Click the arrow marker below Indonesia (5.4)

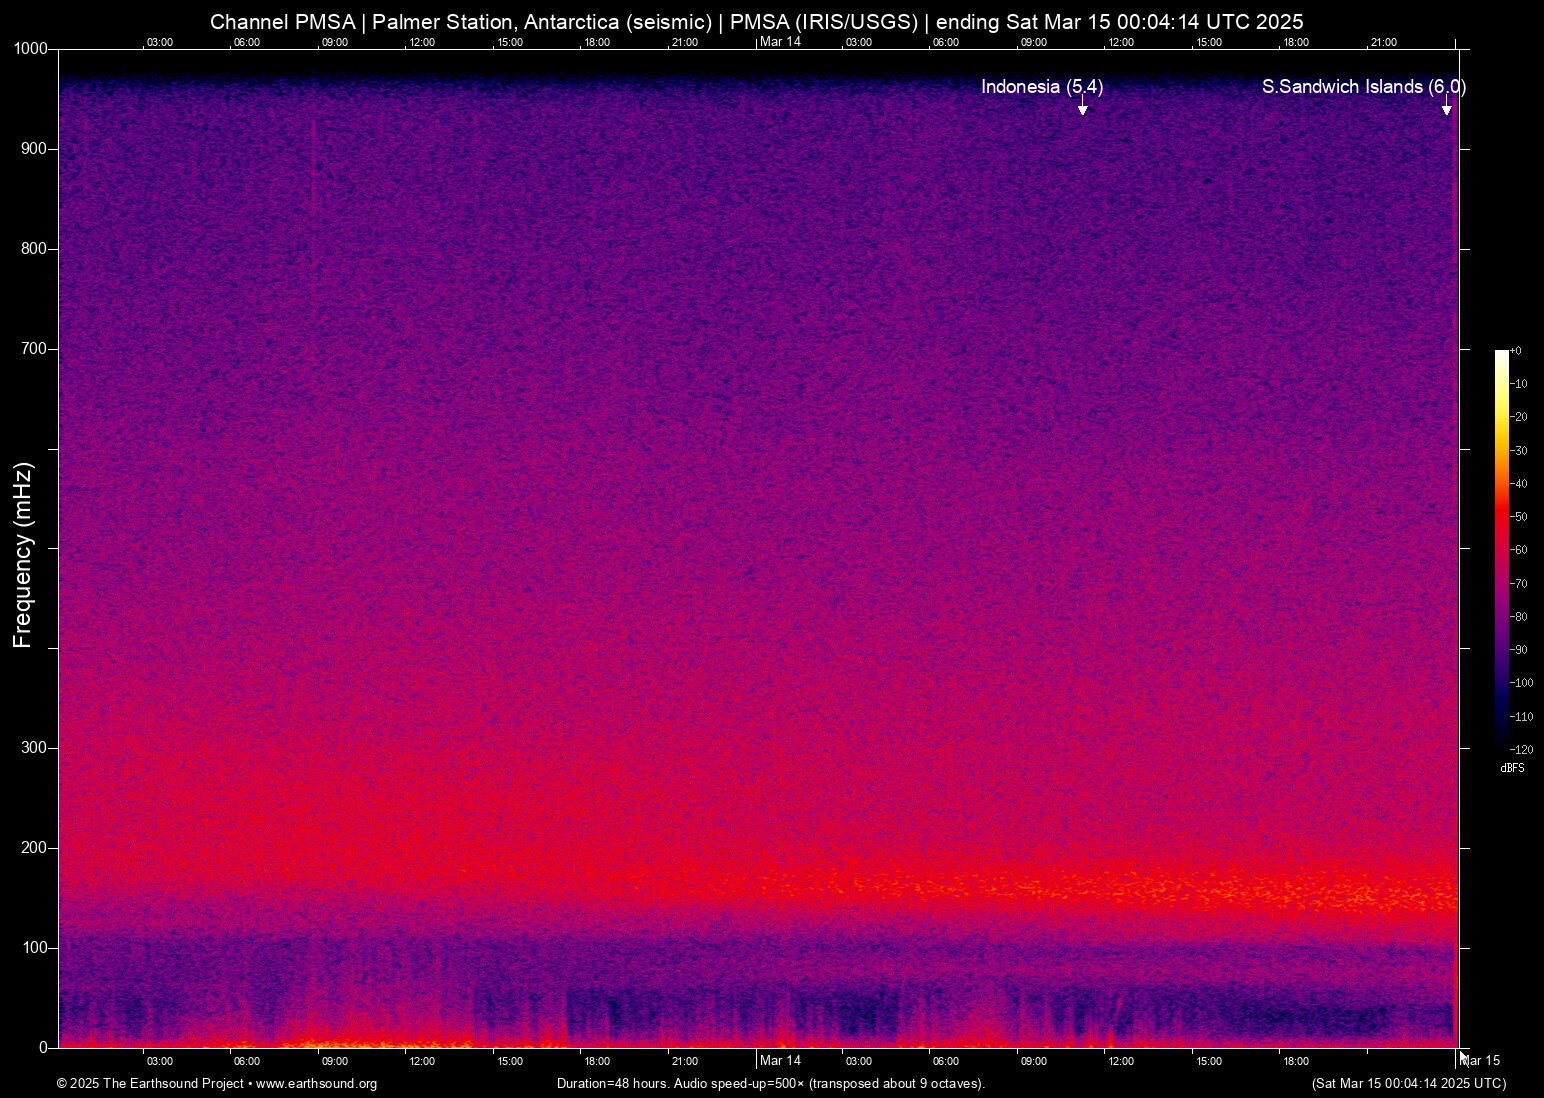(1082, 108)
